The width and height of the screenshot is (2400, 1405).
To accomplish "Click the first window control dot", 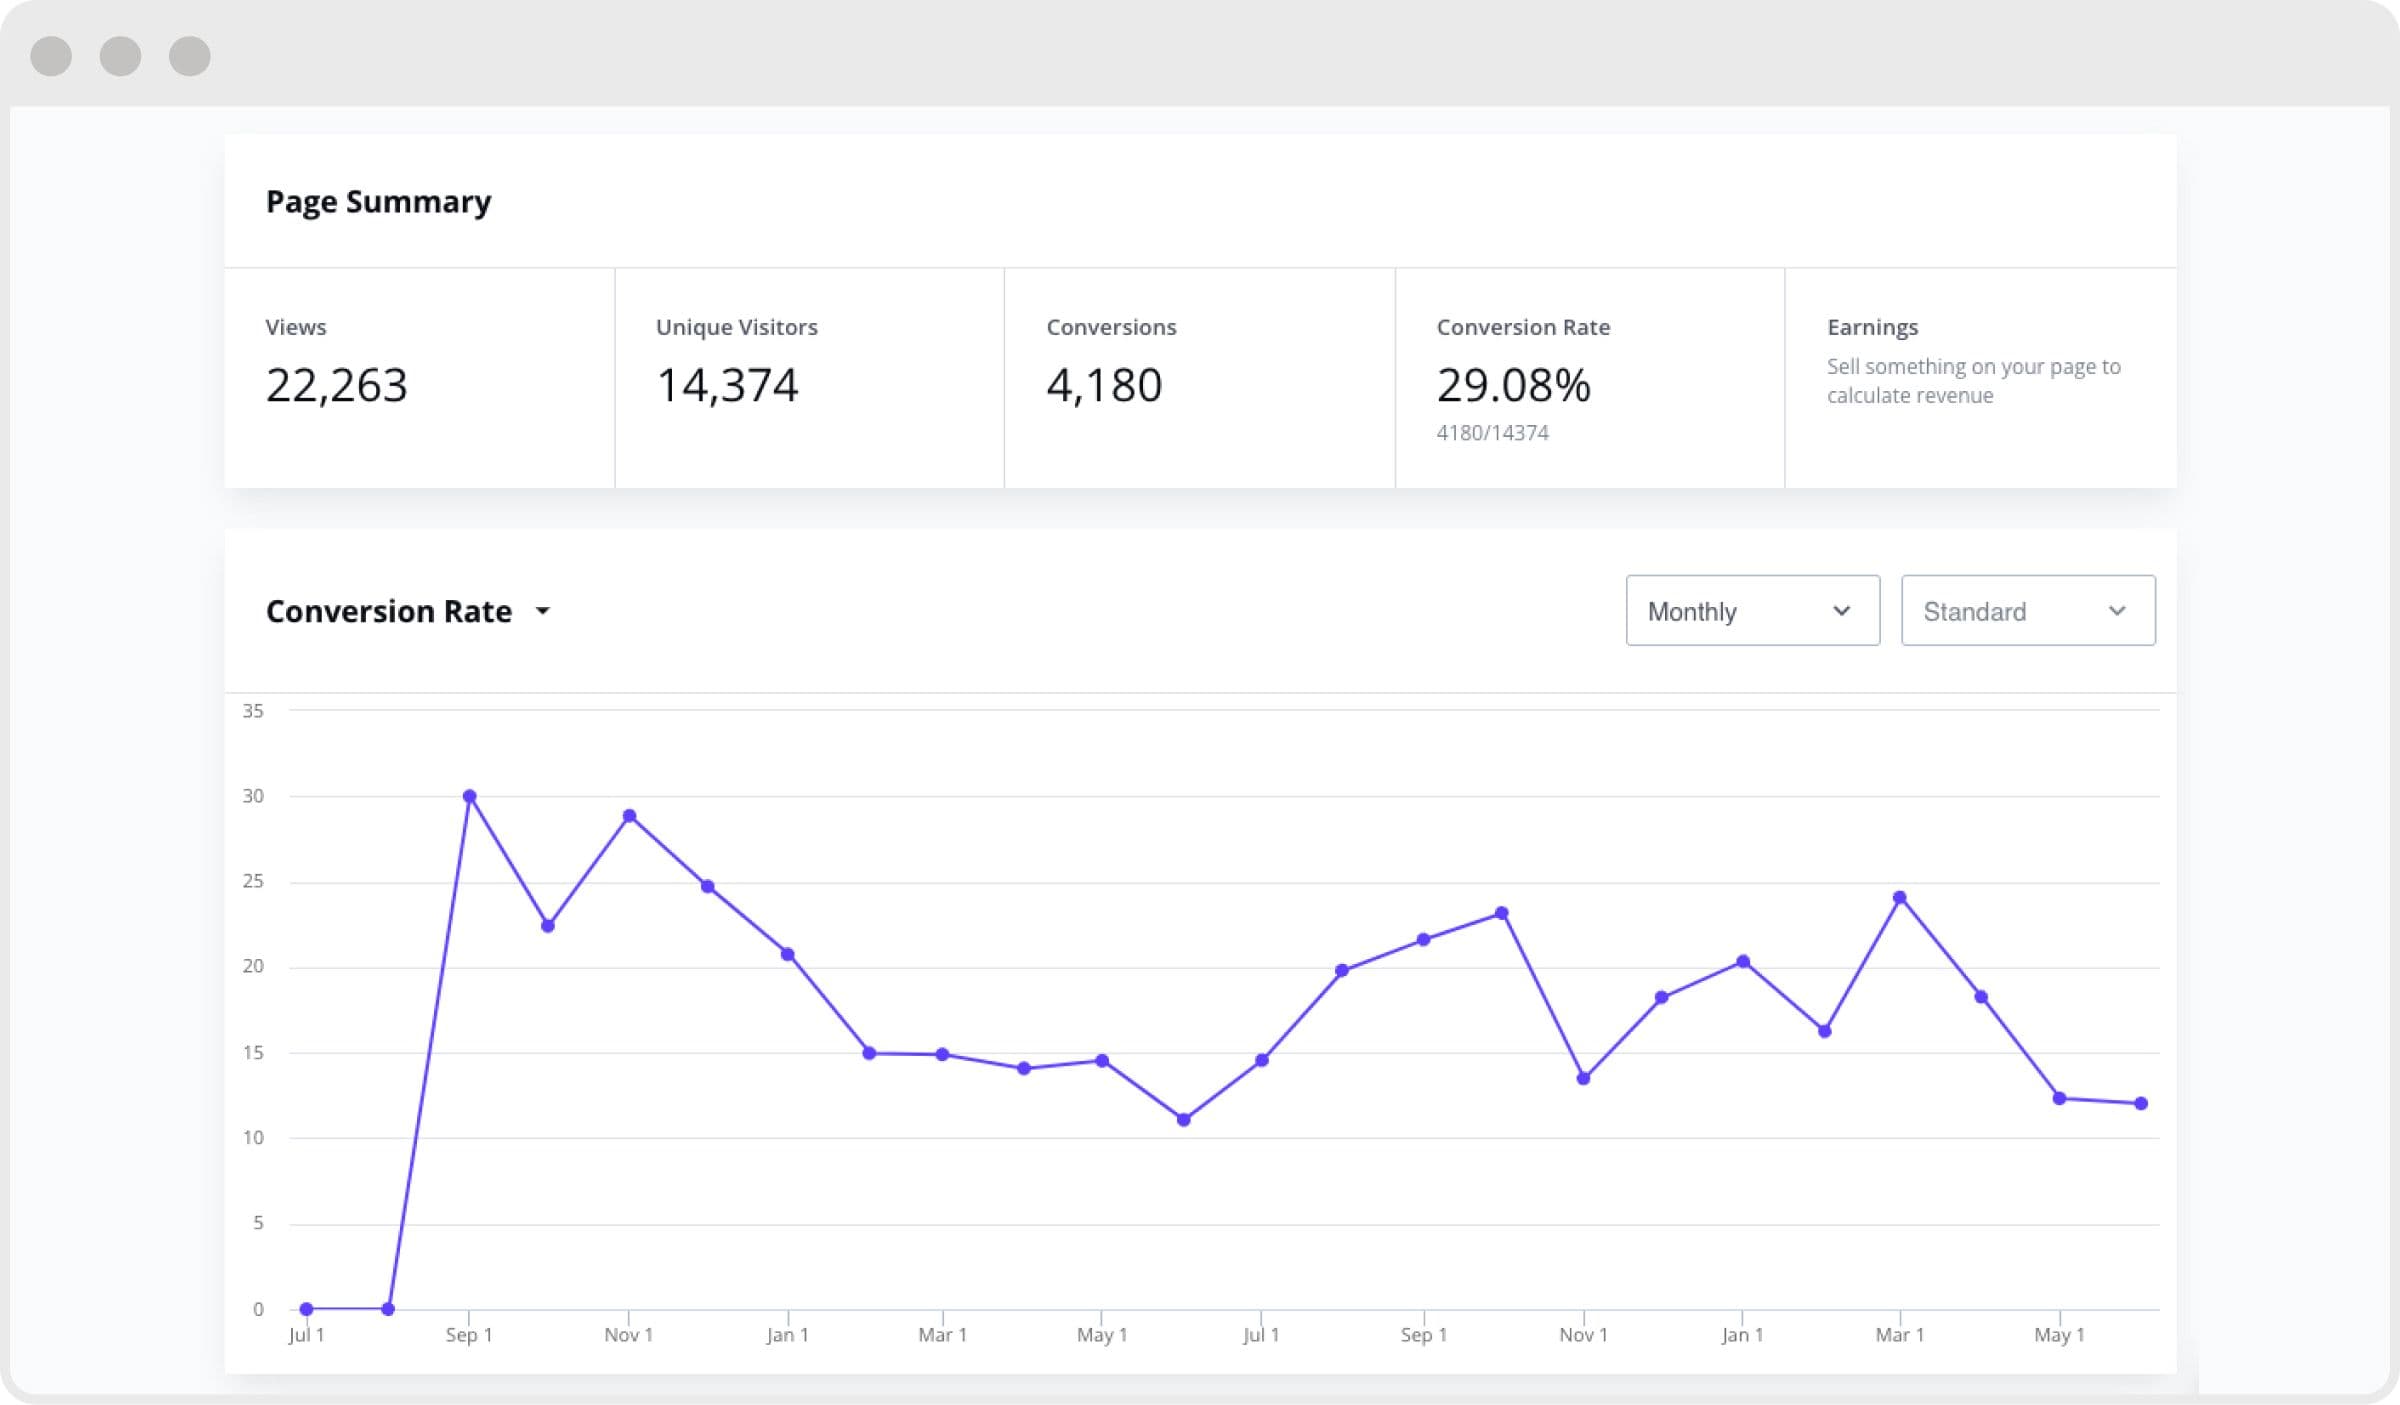I will 51,55.
